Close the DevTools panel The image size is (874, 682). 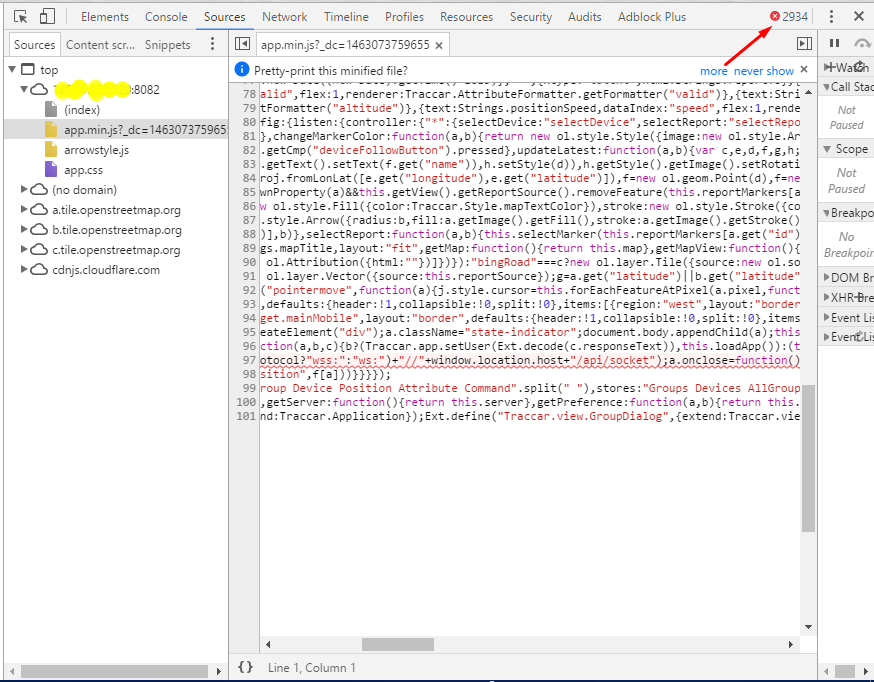(x=859, y=17)
